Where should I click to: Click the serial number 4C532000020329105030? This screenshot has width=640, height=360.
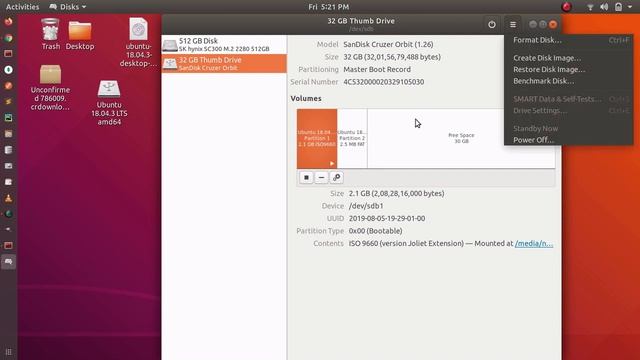coord(384,82)
